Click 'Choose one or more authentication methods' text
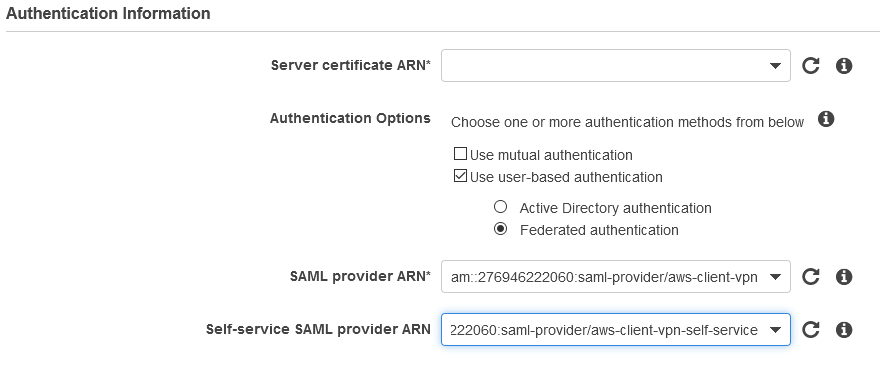This screenshot has width=880, height=367. click(627, 122)
